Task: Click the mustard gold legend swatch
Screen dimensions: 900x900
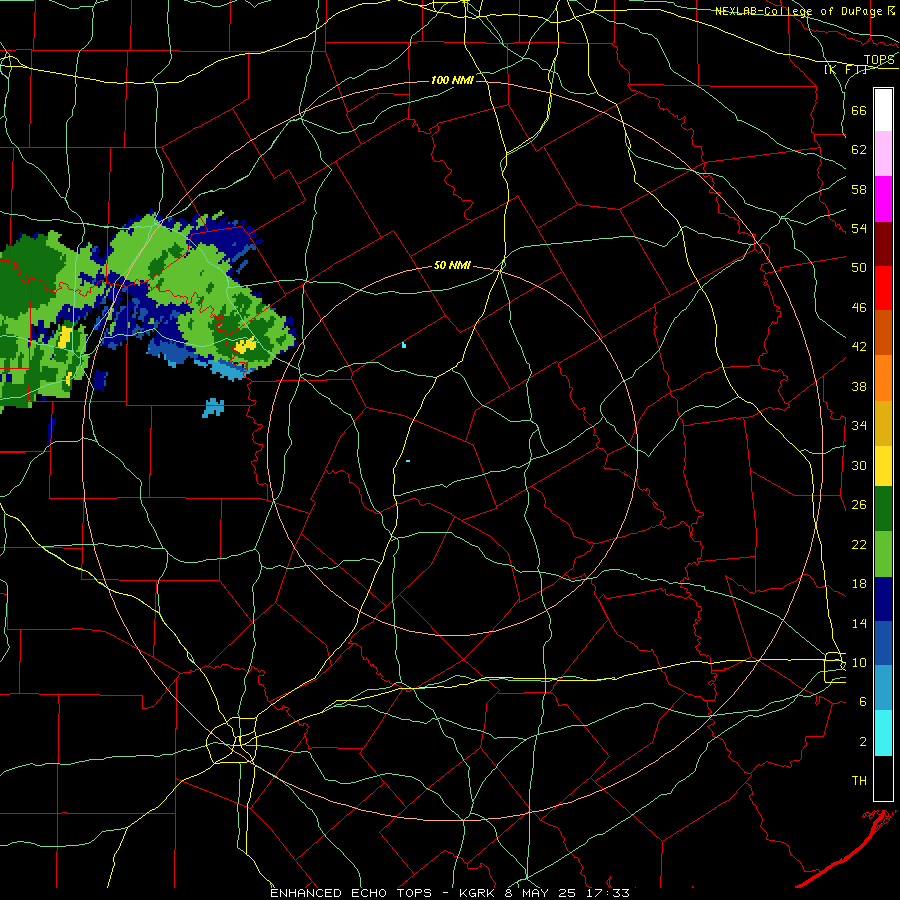Action: click(x=883, y=424)
